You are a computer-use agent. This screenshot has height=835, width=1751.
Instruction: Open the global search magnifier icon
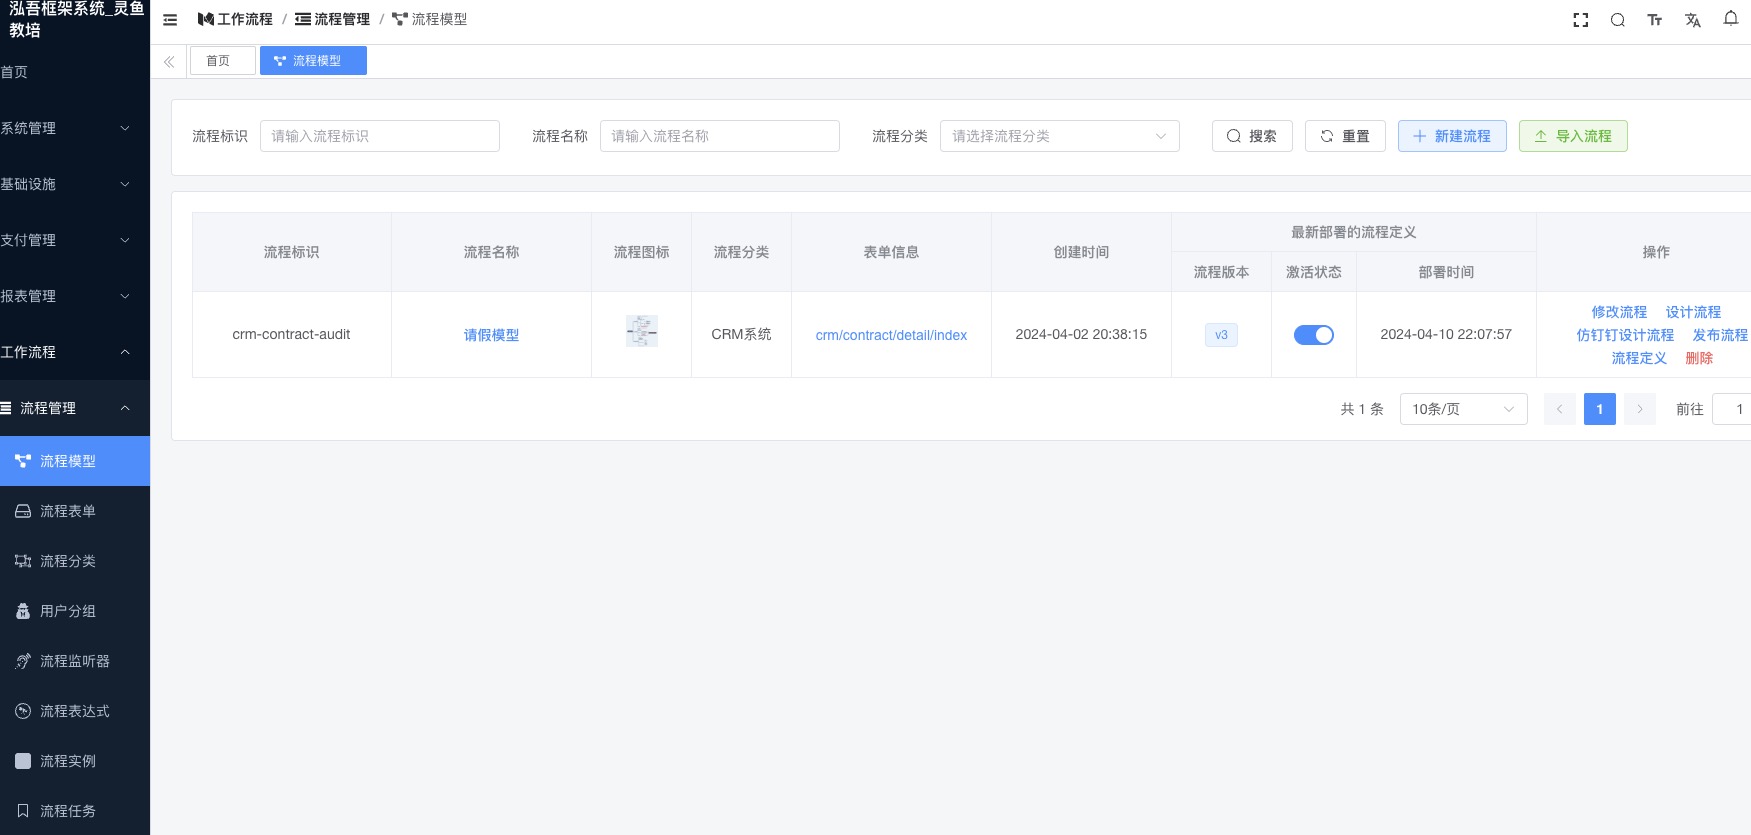tap(1617, 20)
